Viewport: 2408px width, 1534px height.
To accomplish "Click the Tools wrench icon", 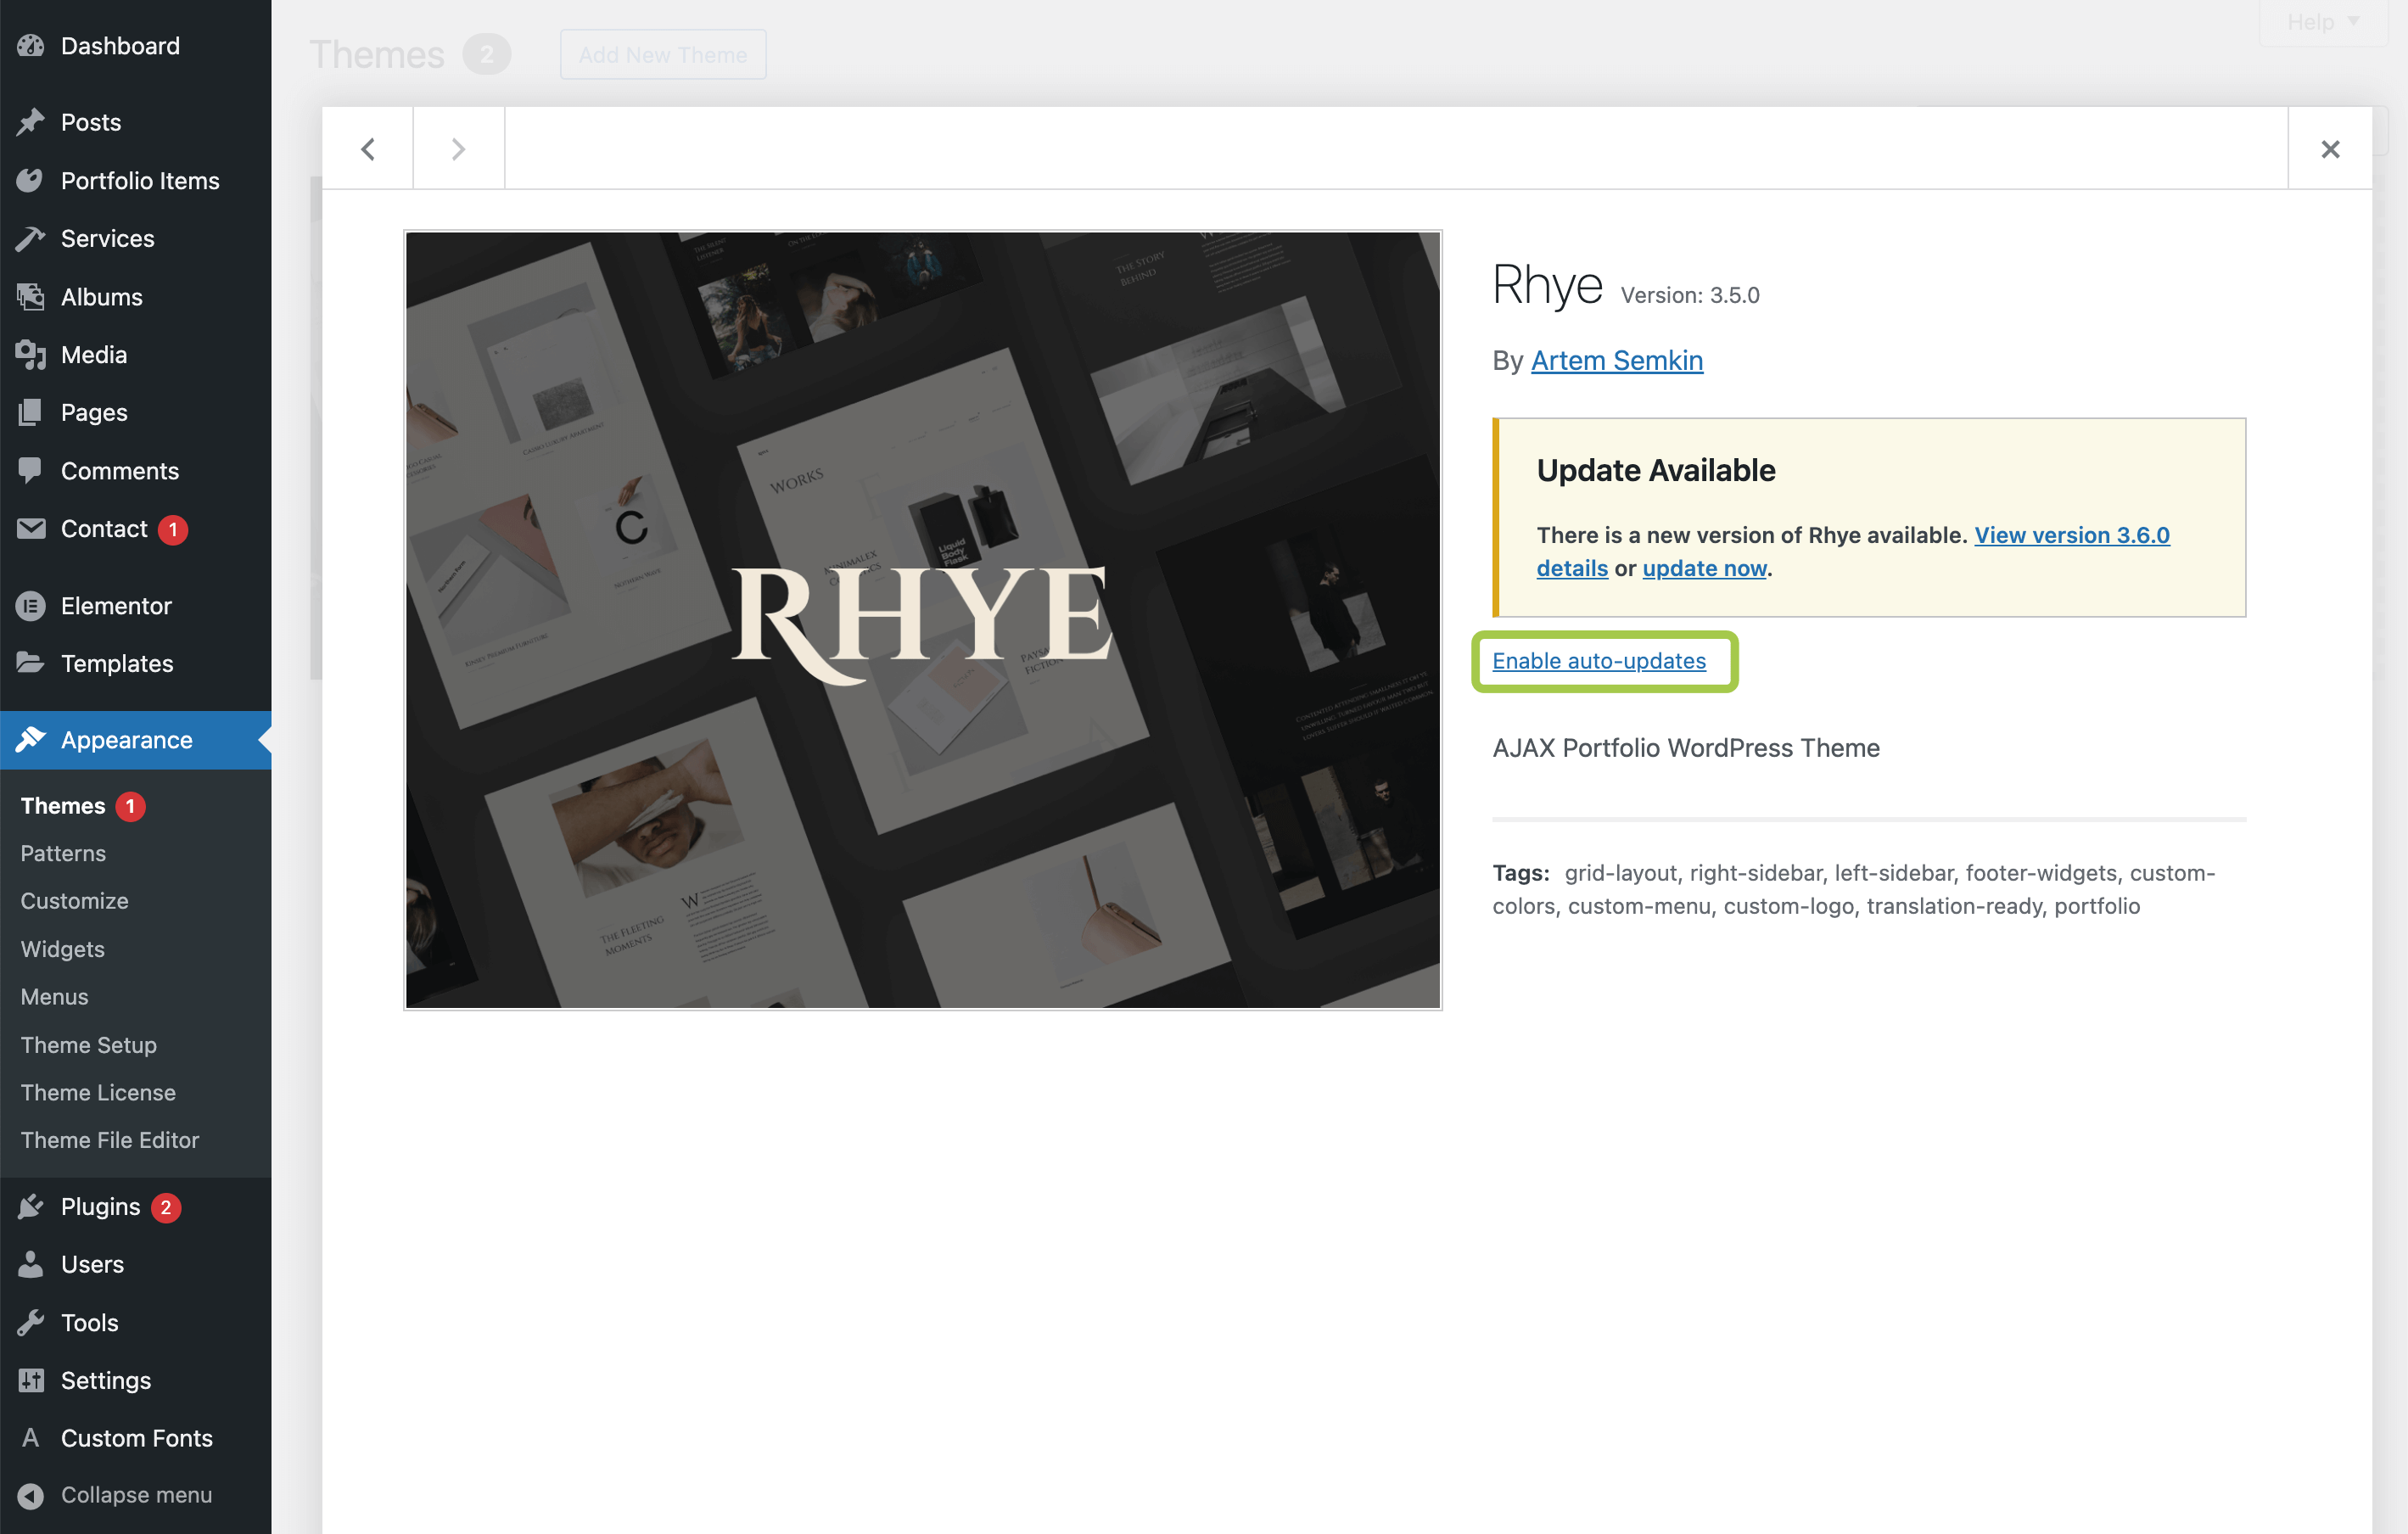I will 31,1322.
